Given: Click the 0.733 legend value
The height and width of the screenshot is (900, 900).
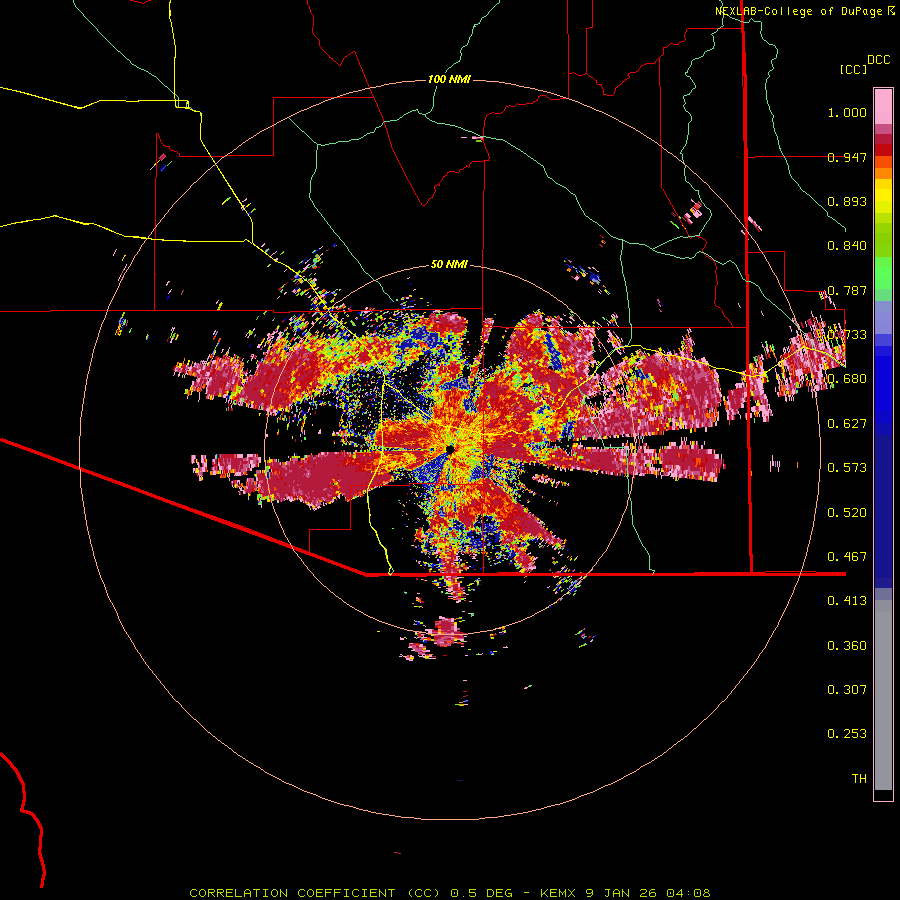Looking at the screenshot, I should 847,335.
